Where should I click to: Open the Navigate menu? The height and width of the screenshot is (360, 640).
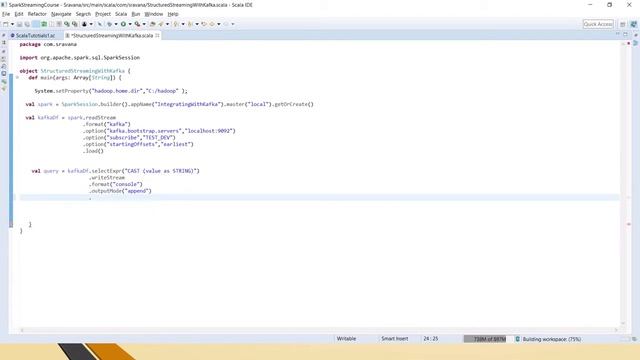61,14
